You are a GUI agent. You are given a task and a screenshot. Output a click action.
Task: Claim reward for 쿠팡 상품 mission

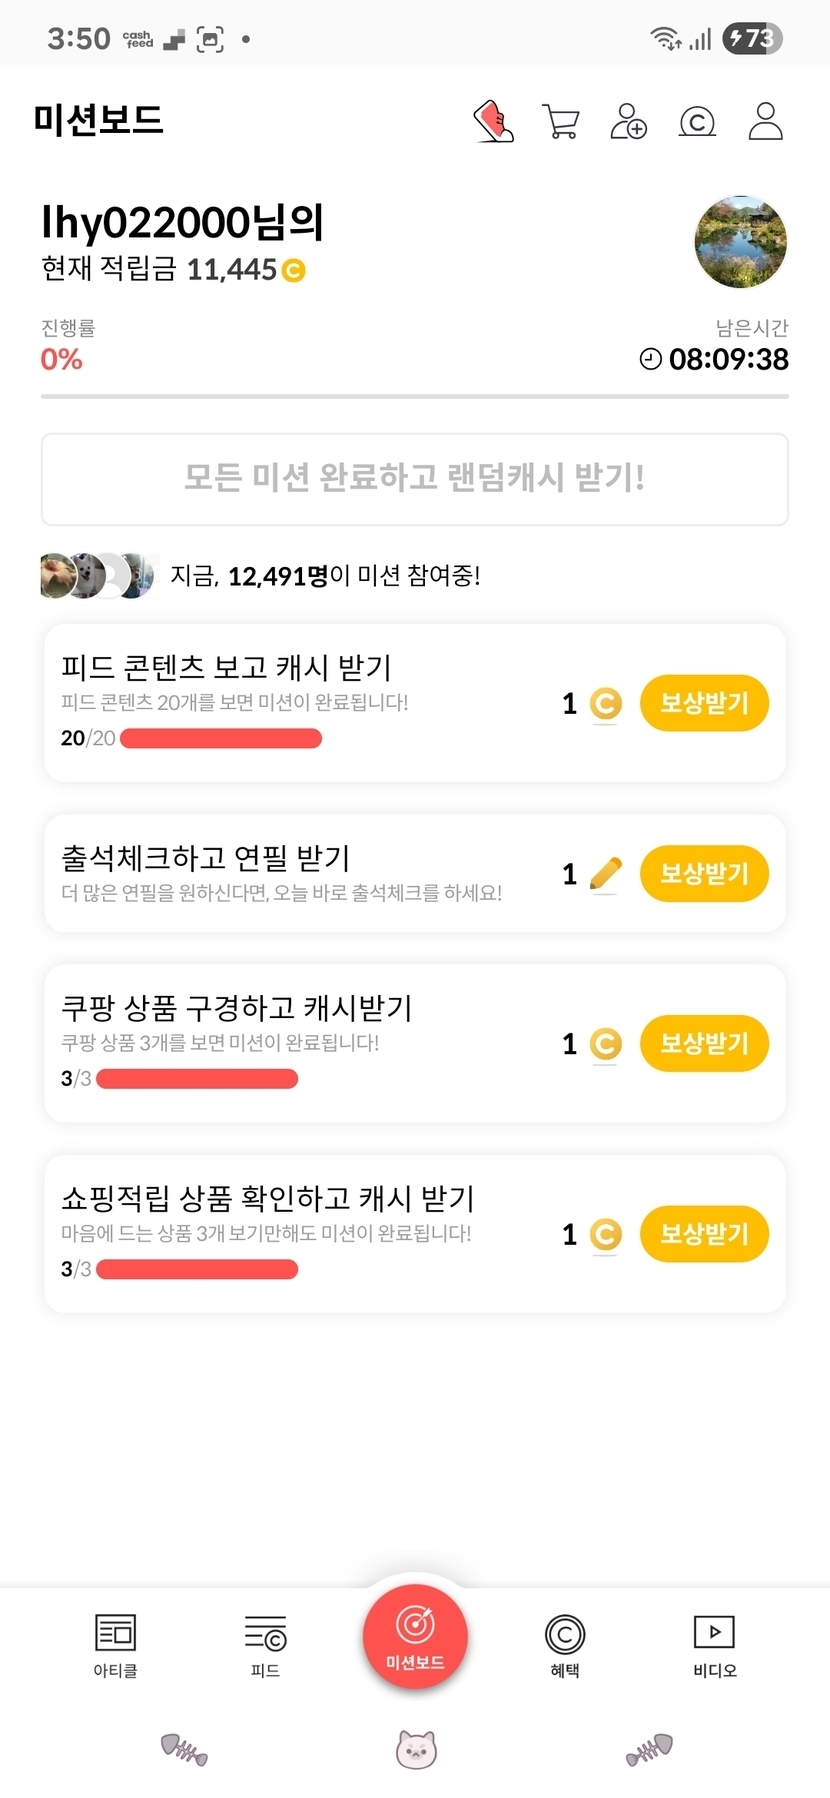pyautogui.click(x=704, y=1043)
